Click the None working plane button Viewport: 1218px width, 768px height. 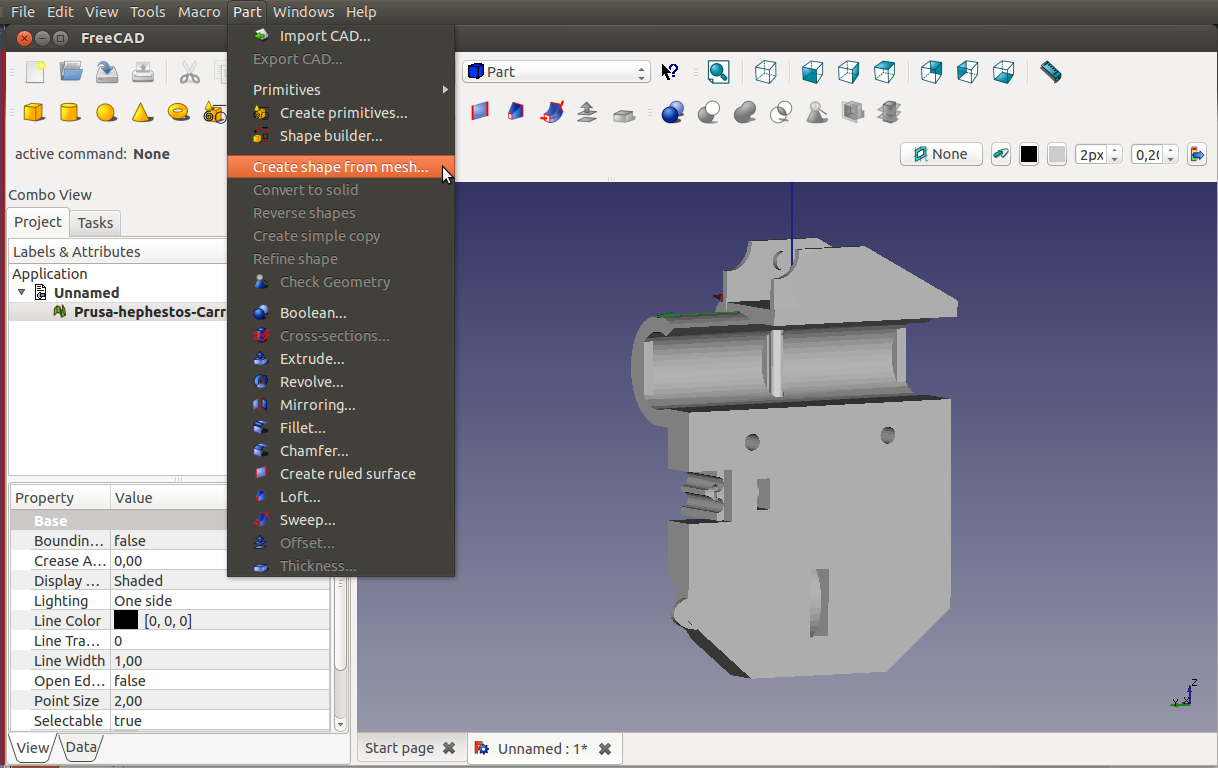[x=941, y=154]
